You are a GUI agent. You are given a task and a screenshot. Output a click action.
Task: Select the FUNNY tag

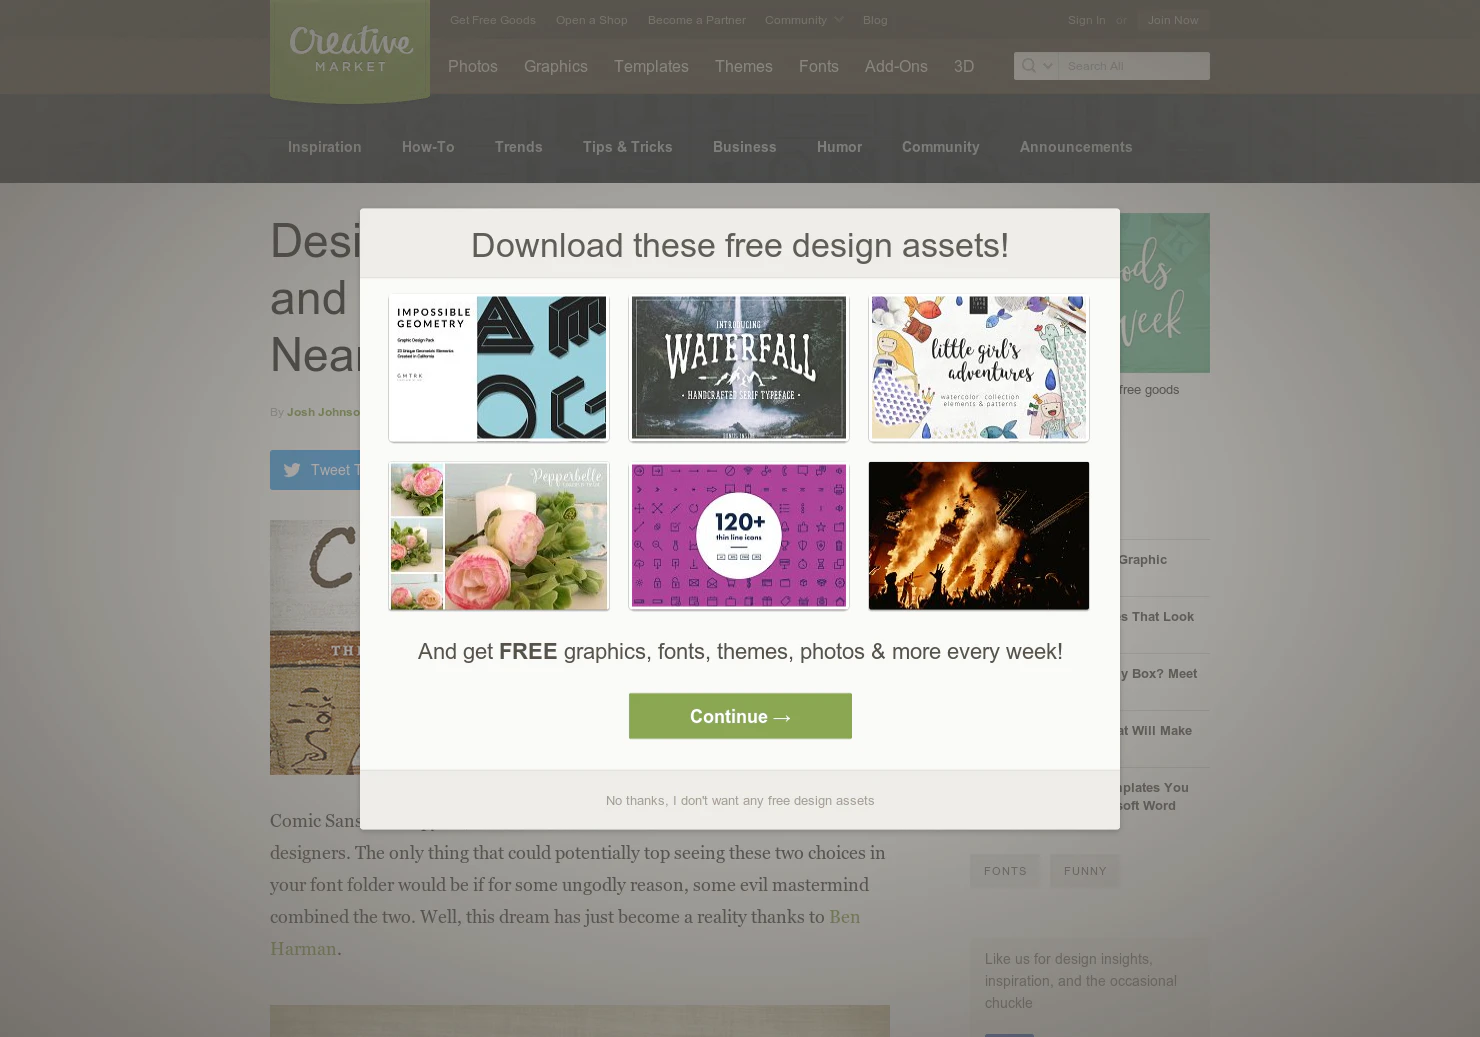point(1085,871)
